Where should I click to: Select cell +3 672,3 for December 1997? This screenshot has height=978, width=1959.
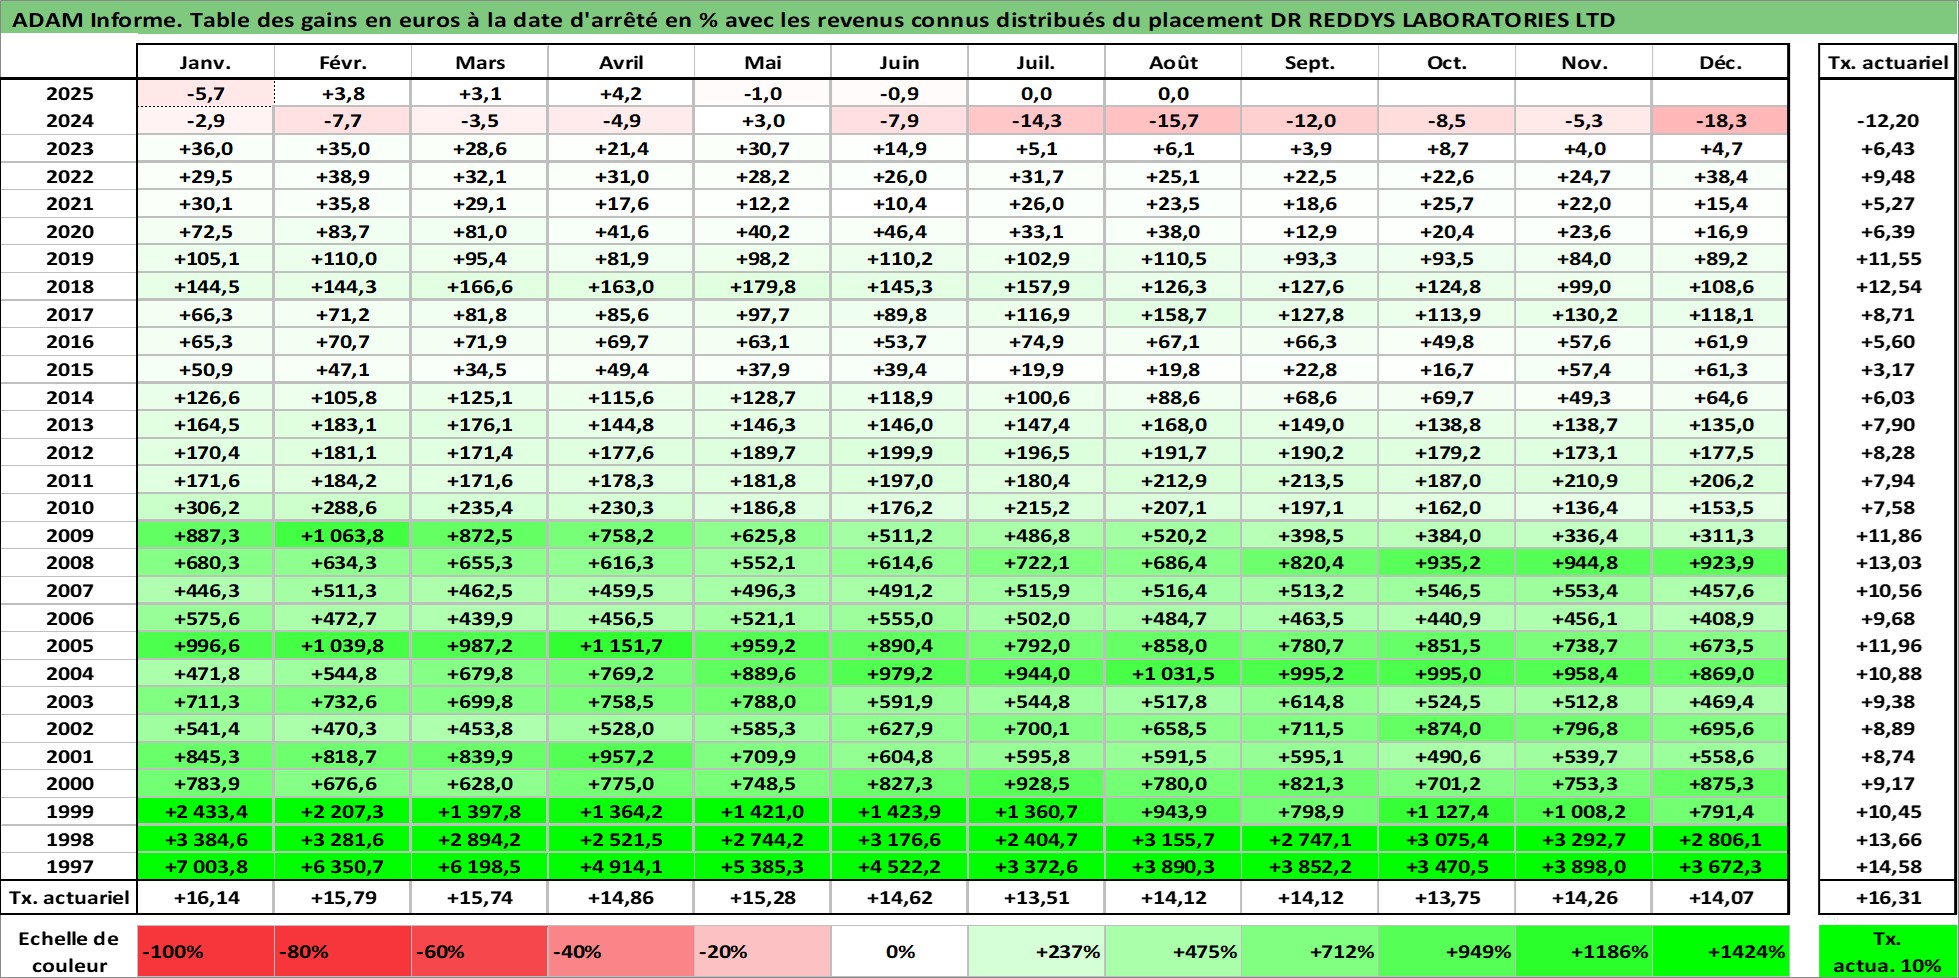click(x=1720, y=867)
